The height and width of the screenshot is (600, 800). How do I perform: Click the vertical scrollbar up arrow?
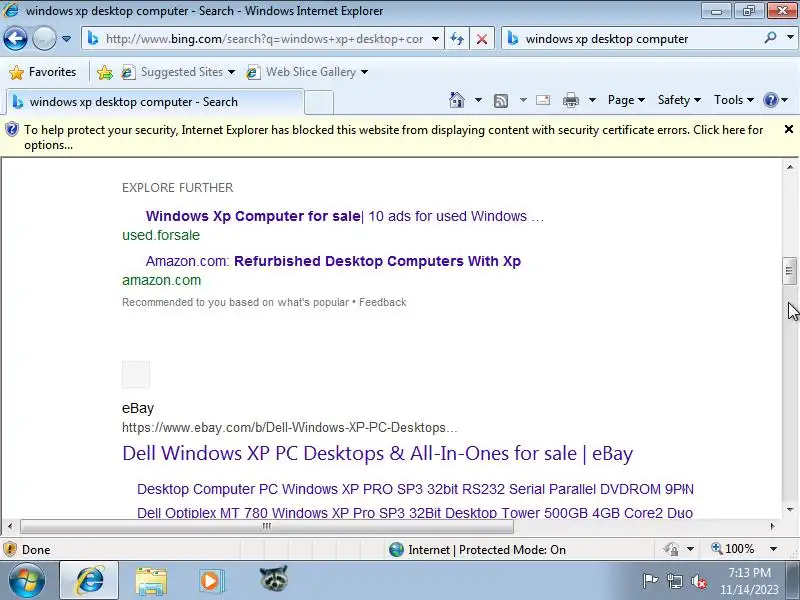pos(789,167)
